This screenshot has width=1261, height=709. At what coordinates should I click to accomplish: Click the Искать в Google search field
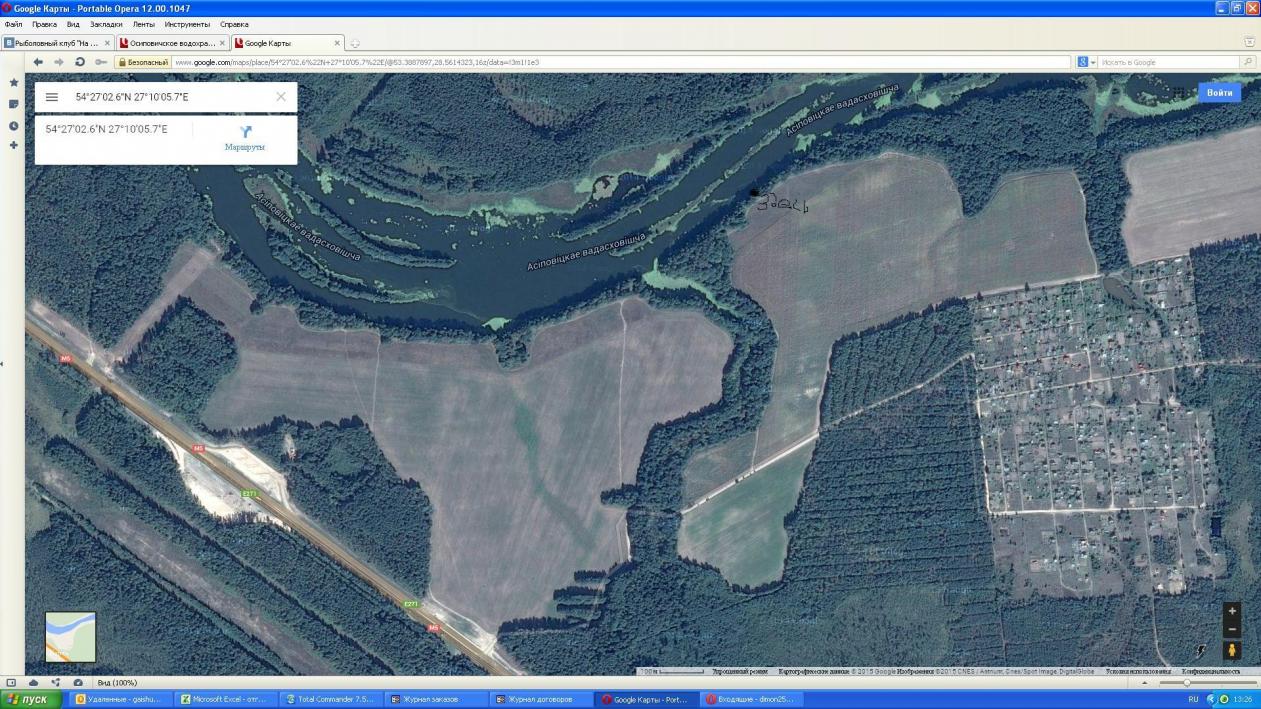(1165, 62)
